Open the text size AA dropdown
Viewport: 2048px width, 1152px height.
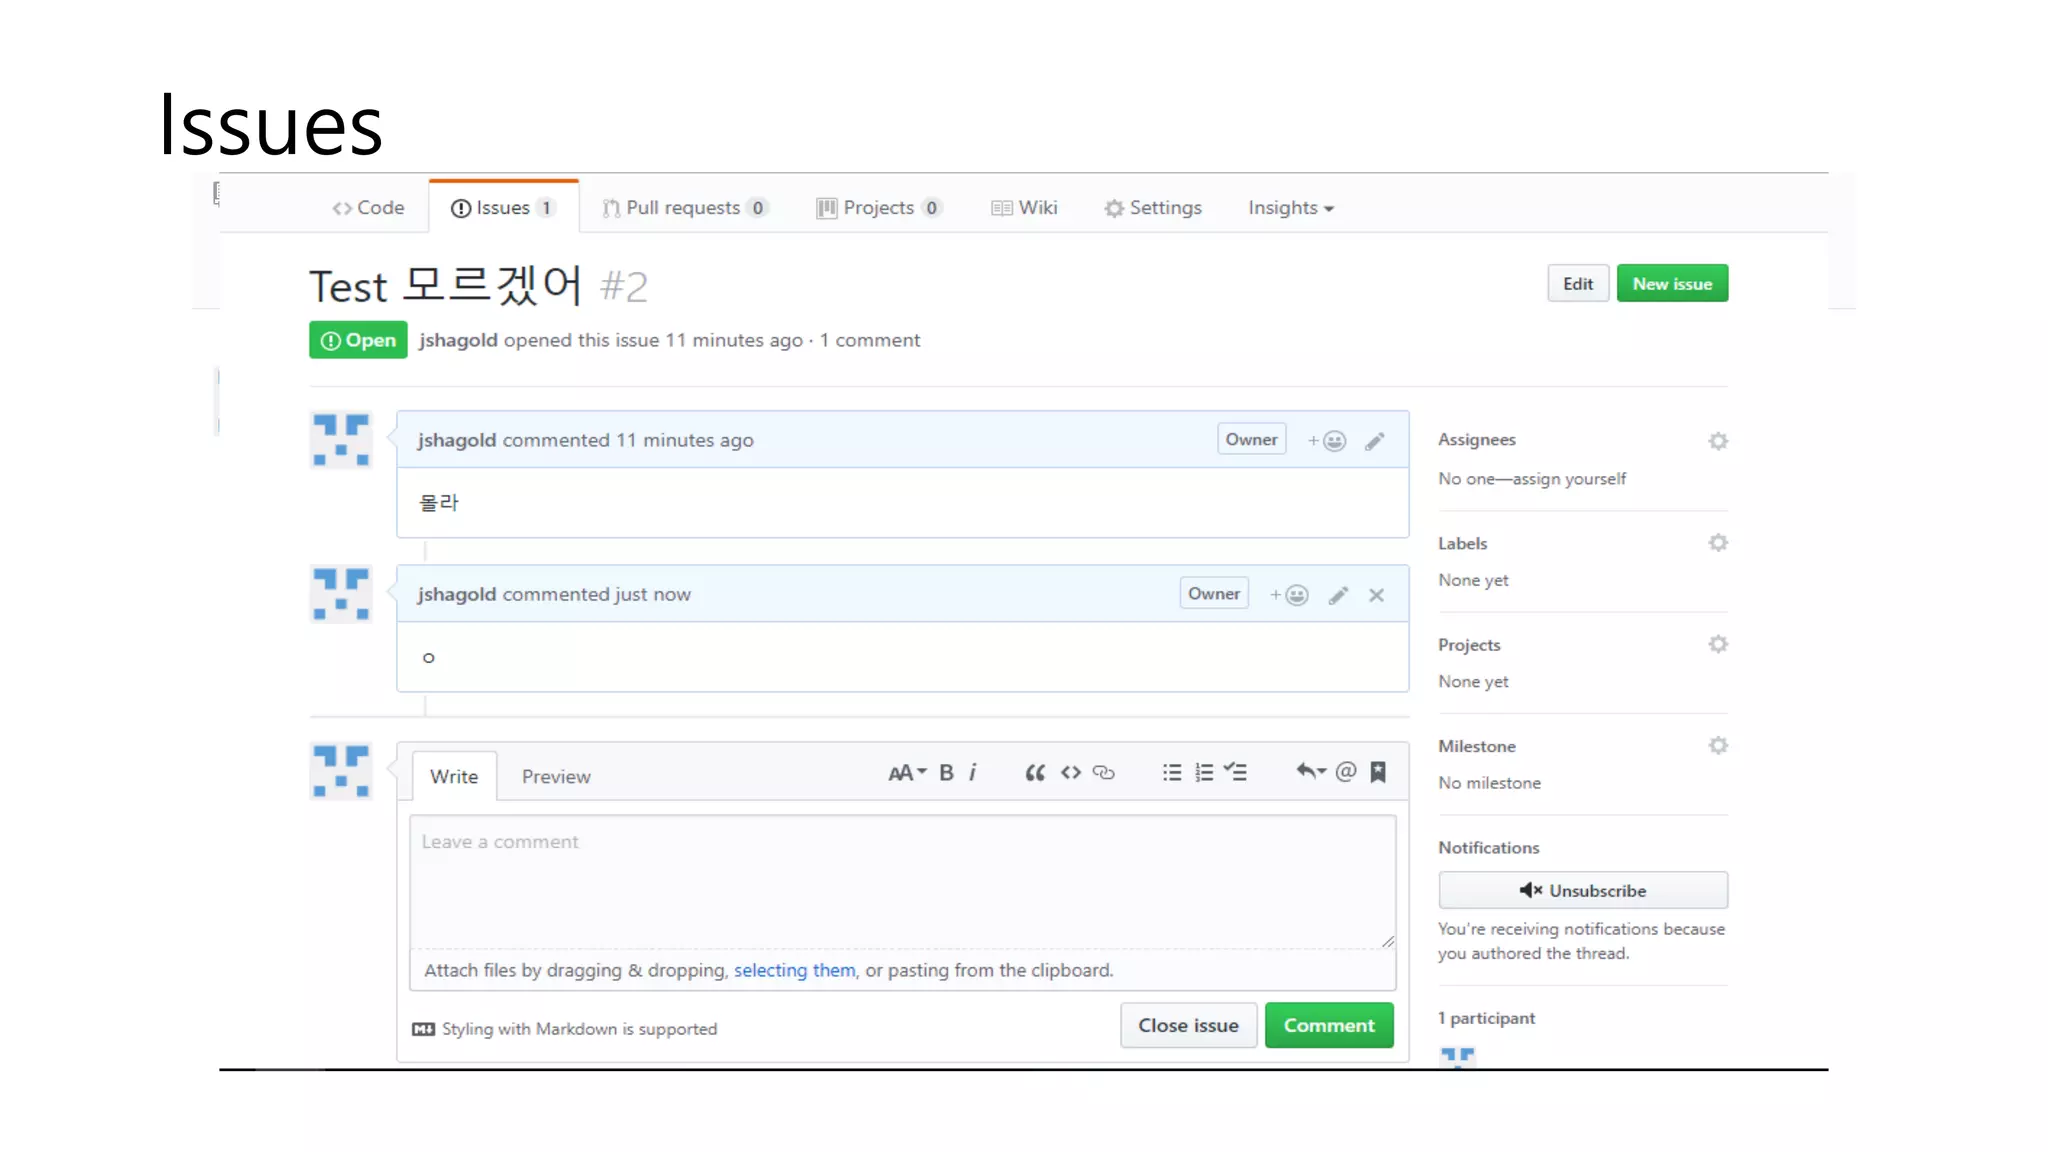907,773
